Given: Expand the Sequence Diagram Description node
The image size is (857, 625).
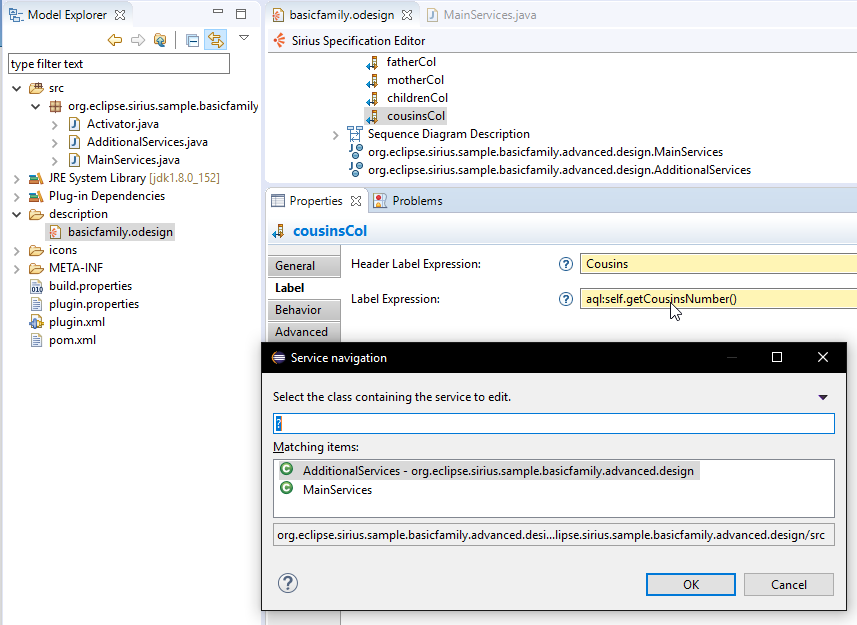Looking at the screenshot, I should 336,134.
